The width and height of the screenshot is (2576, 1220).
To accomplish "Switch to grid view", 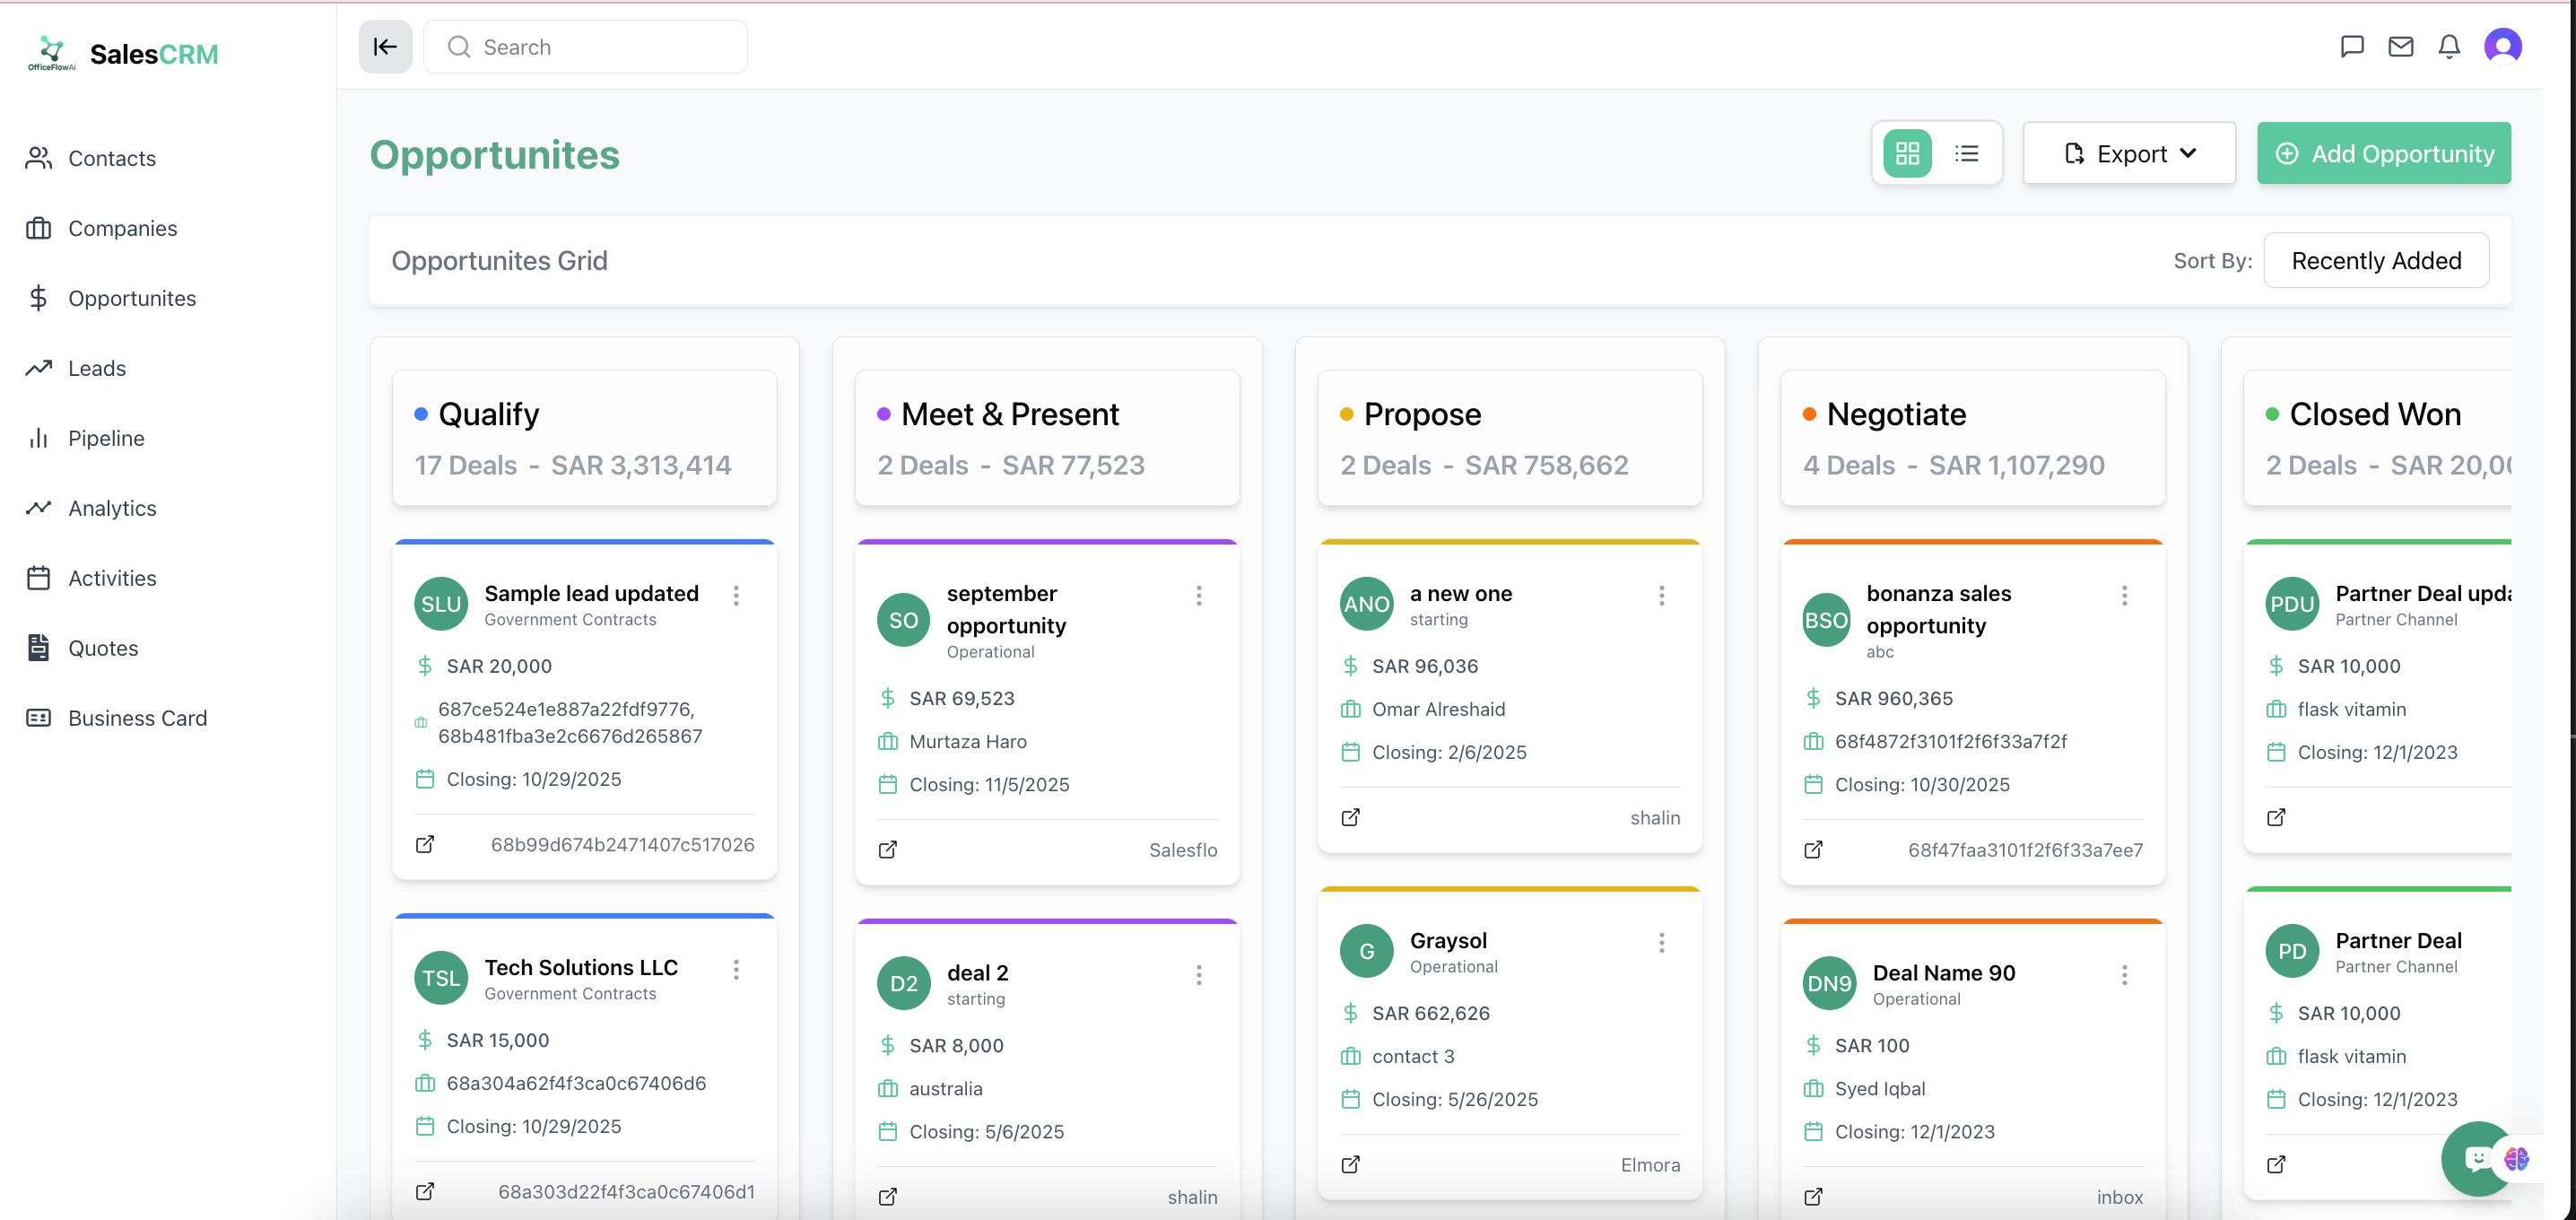I will [x=1907, y=154].
